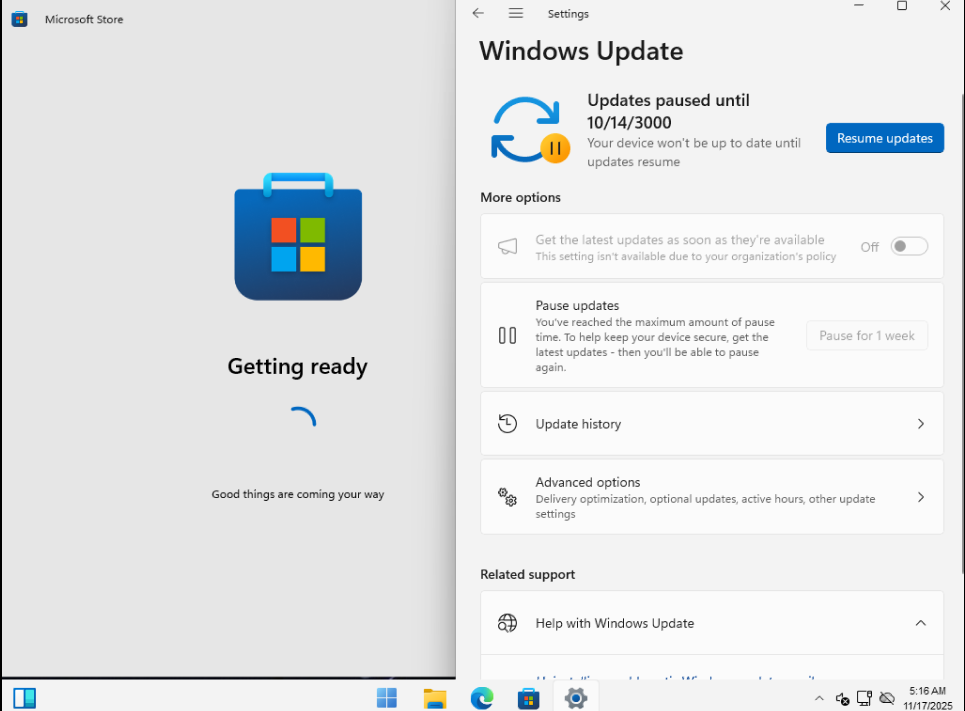Maximize the Settings window
965x711 pixels.
[902, 6]
